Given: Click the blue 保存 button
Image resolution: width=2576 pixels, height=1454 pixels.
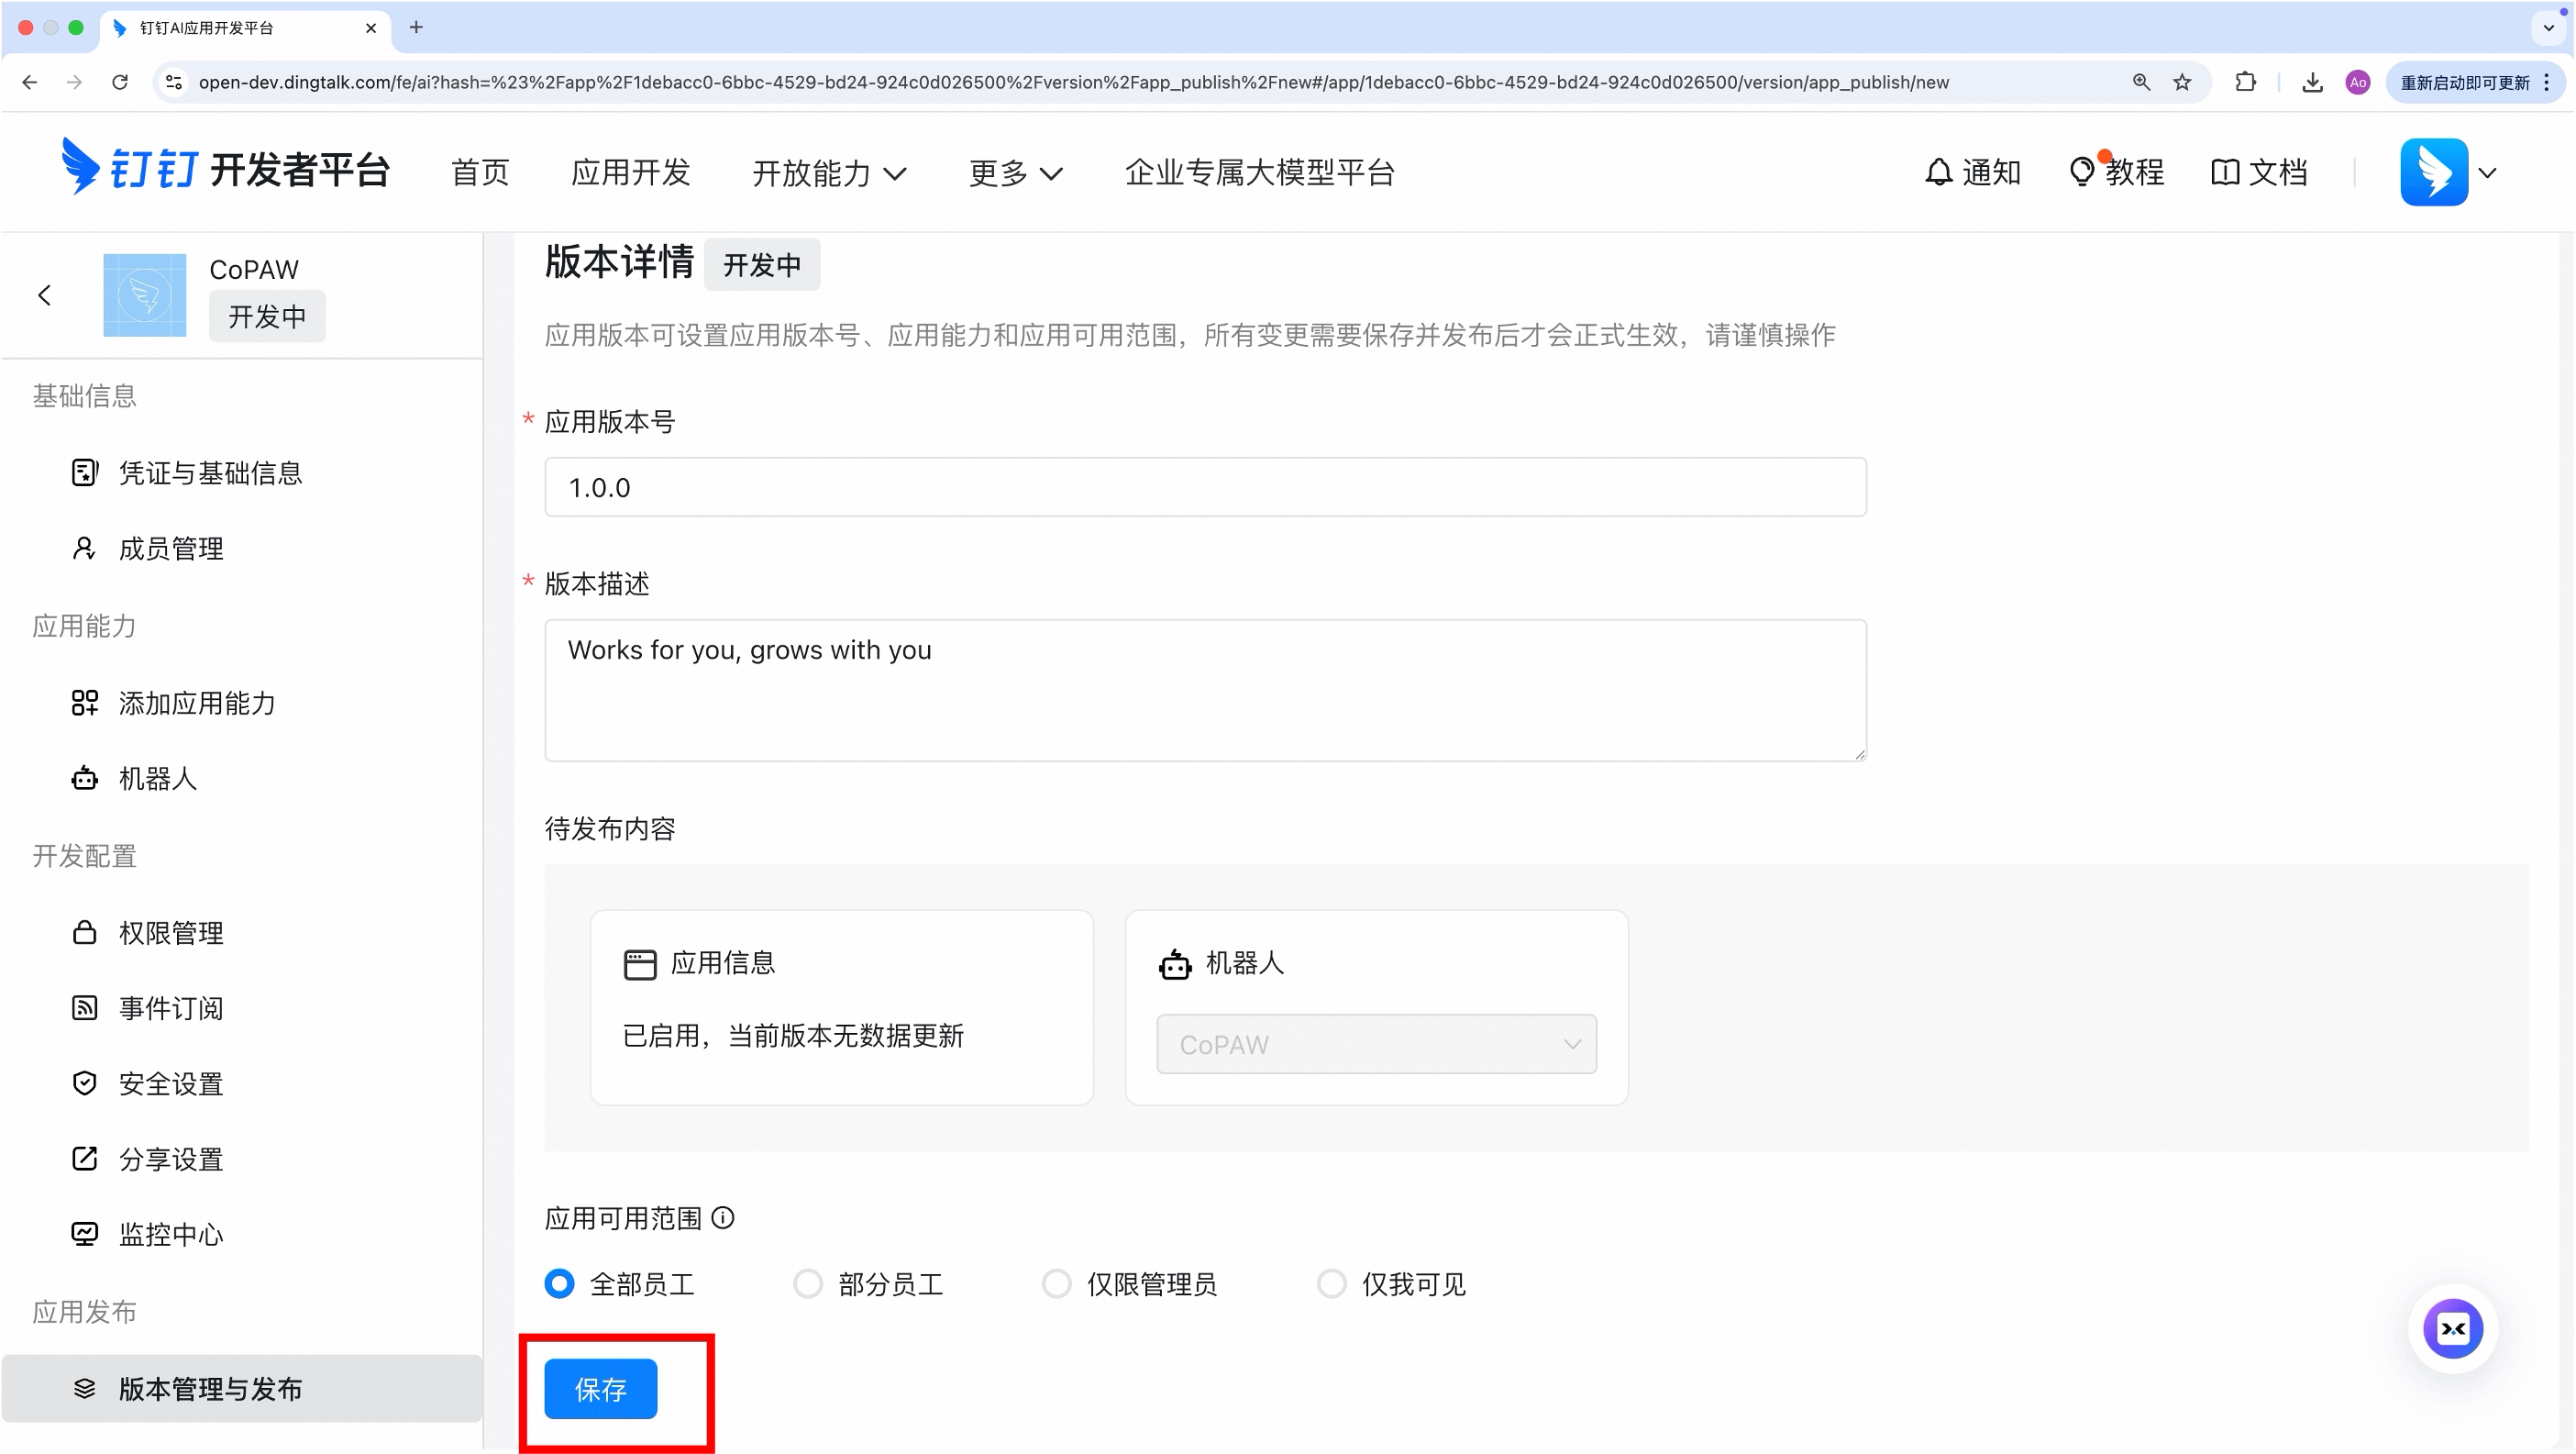Looking at the screenshot, I should (600, 1388).
